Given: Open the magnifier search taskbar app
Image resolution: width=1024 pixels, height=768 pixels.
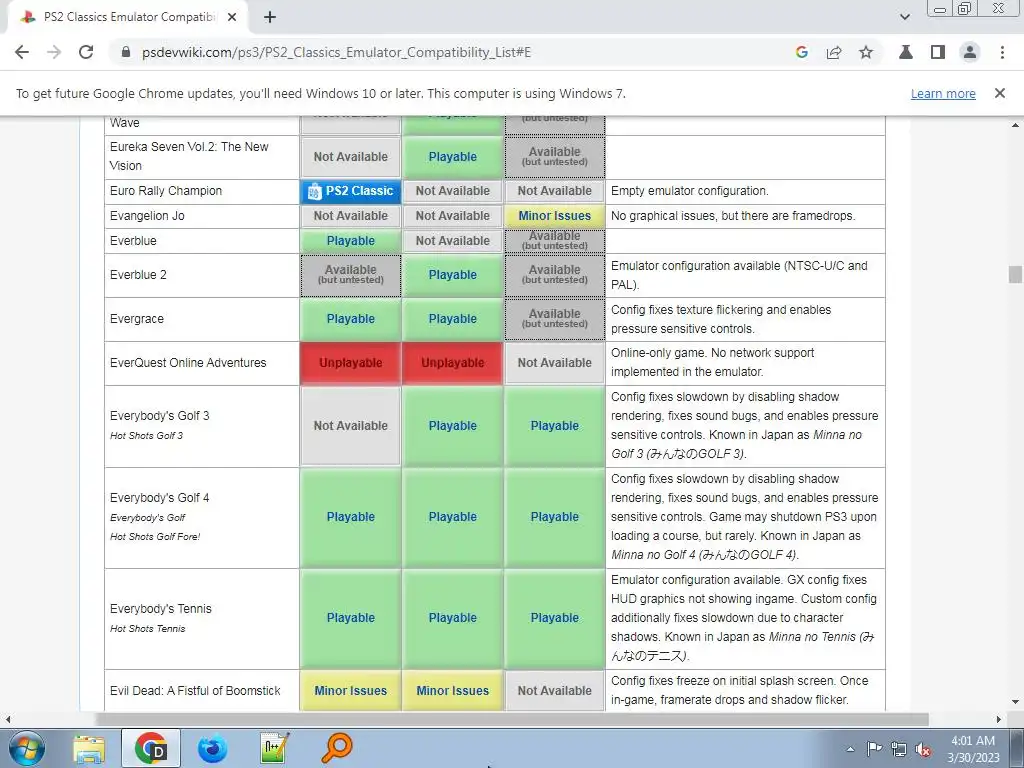Looking at the screenshot, I should pyautogui.click(x=336, y=748).
